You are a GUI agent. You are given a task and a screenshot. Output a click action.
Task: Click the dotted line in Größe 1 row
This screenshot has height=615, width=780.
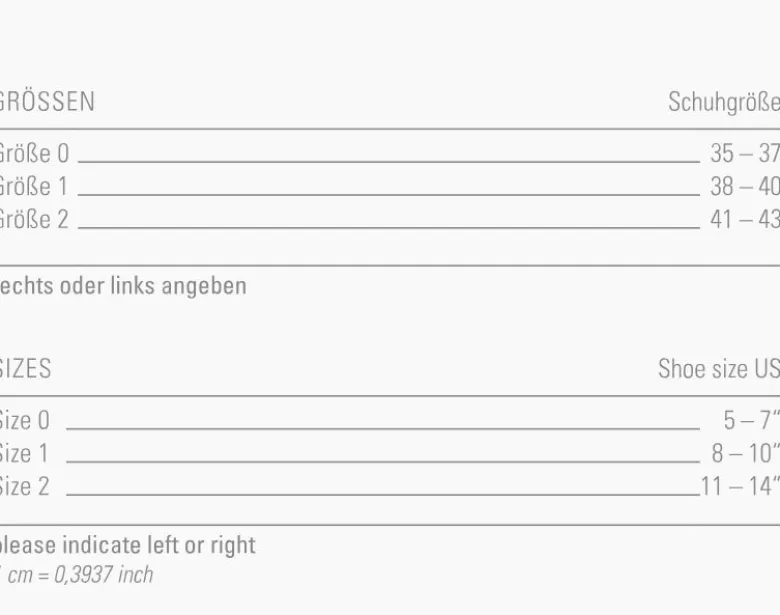(x=389, y=195)
